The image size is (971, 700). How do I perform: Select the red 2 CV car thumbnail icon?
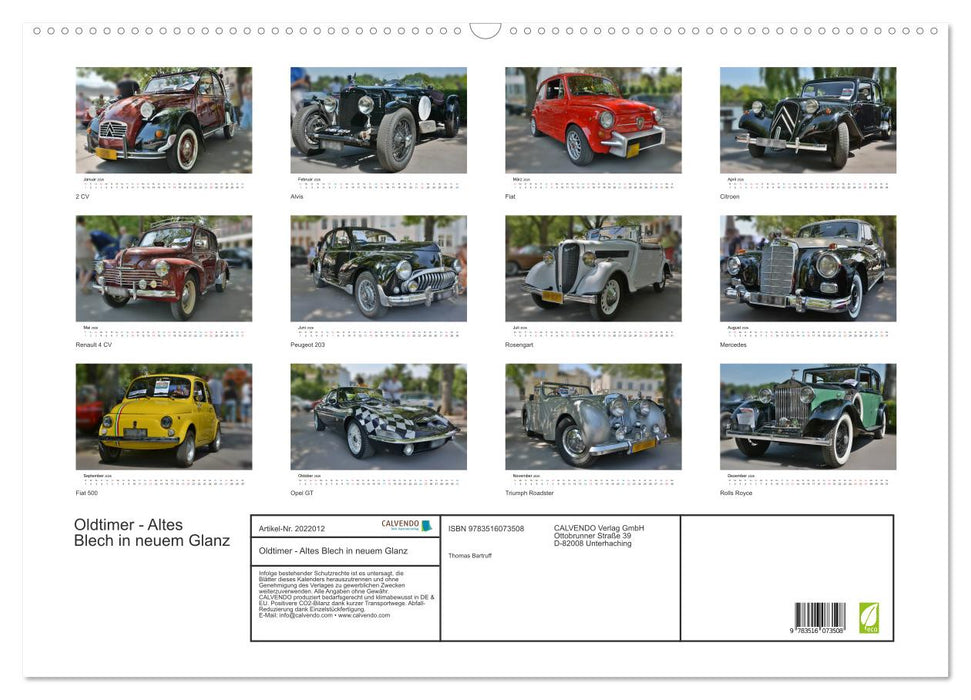click(162, 118)
